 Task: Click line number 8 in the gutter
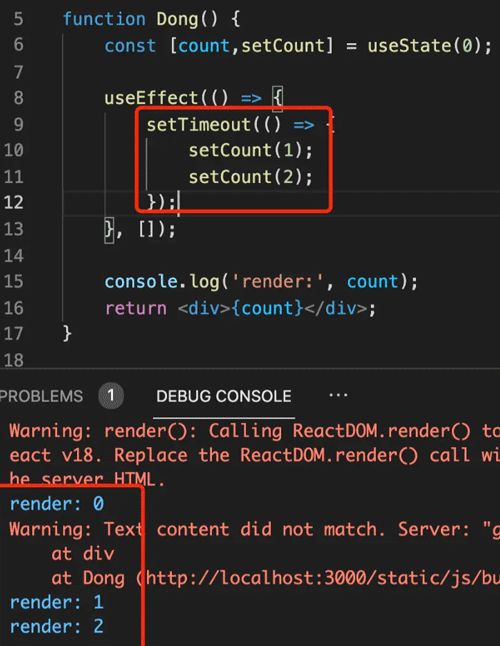coord(19,98)
